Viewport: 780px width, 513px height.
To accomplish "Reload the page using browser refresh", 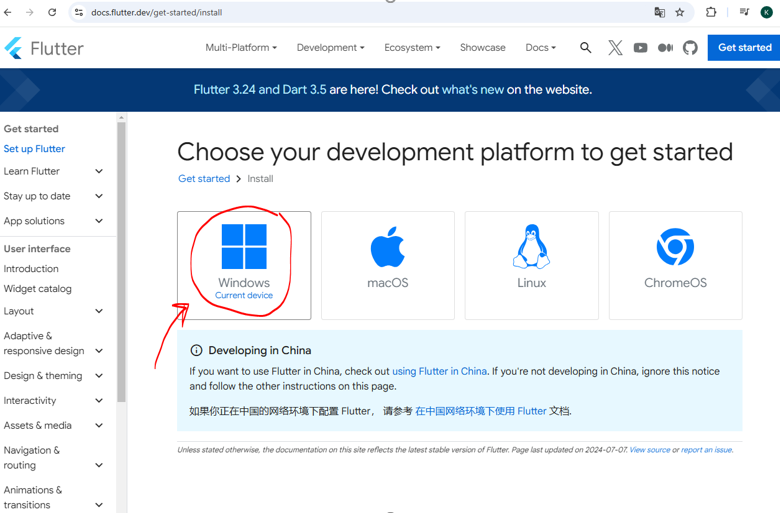I will pos(52,13).
